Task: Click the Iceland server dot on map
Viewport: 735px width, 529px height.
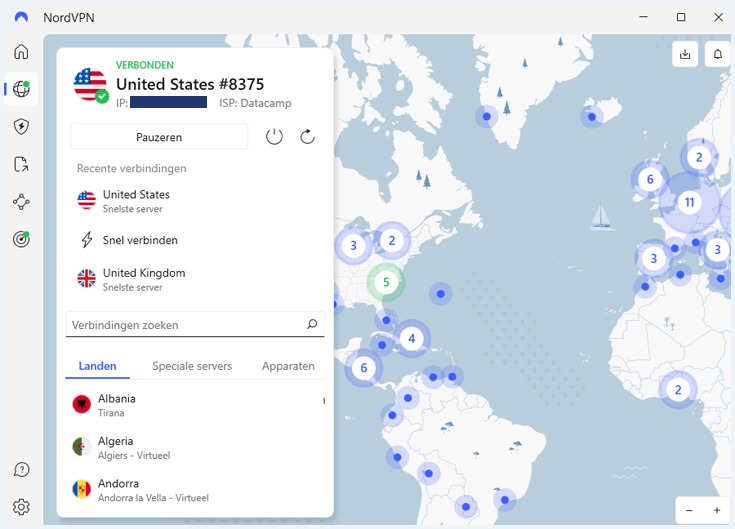Action: coord(592,117)
